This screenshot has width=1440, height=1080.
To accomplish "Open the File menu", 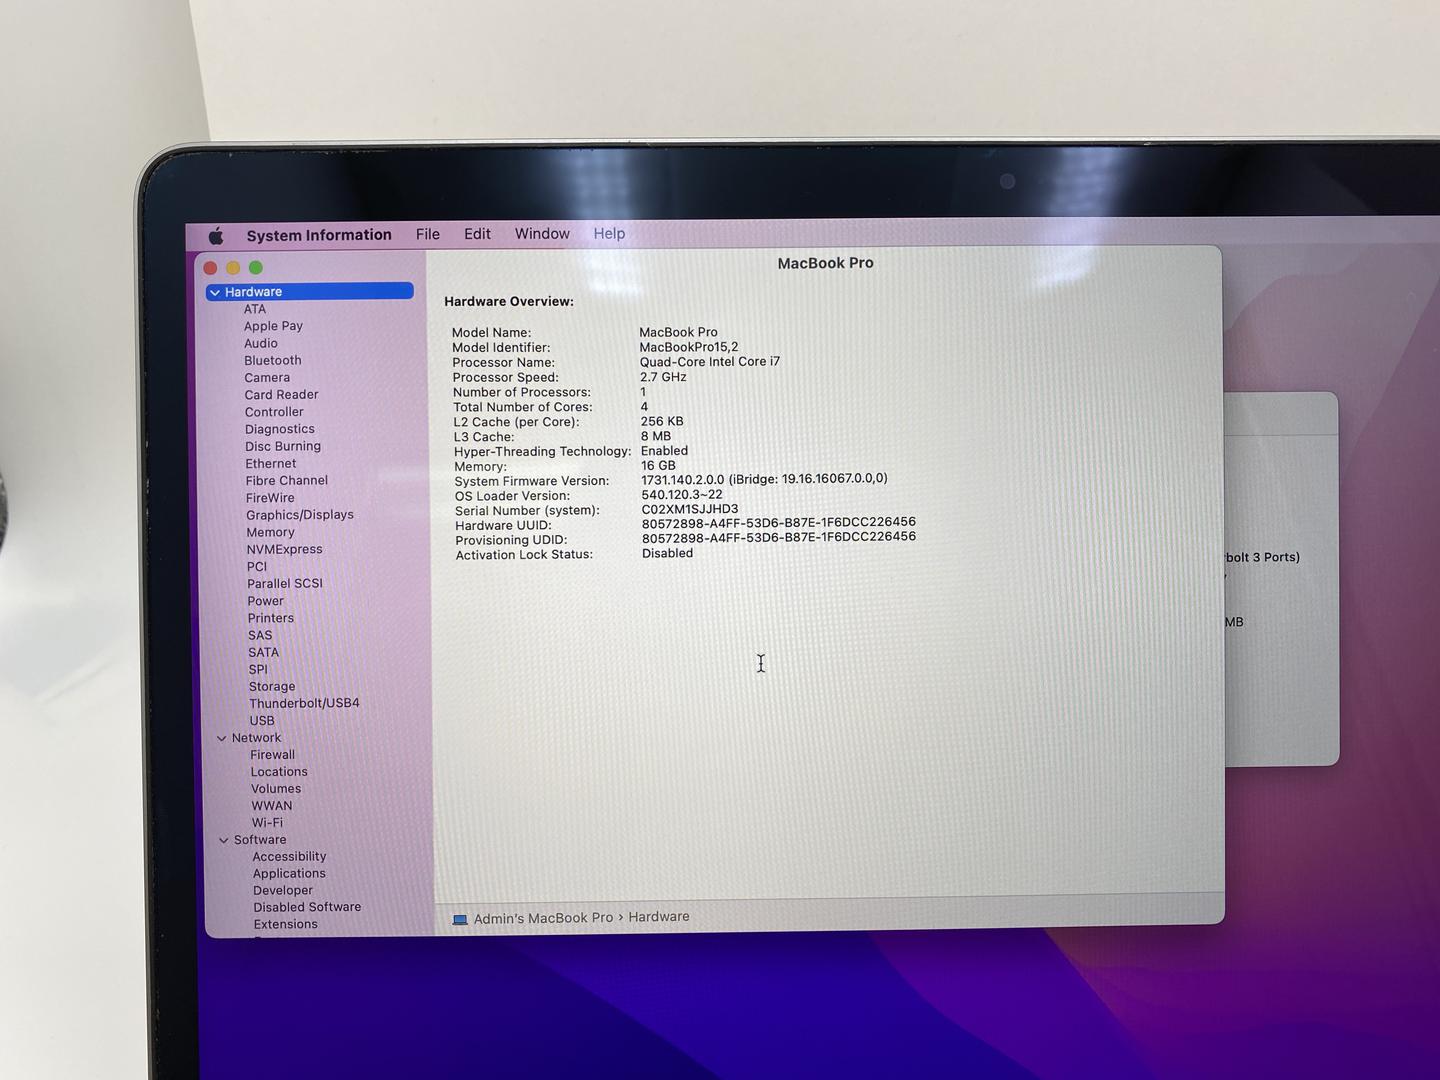I will (x=428, y=234).
